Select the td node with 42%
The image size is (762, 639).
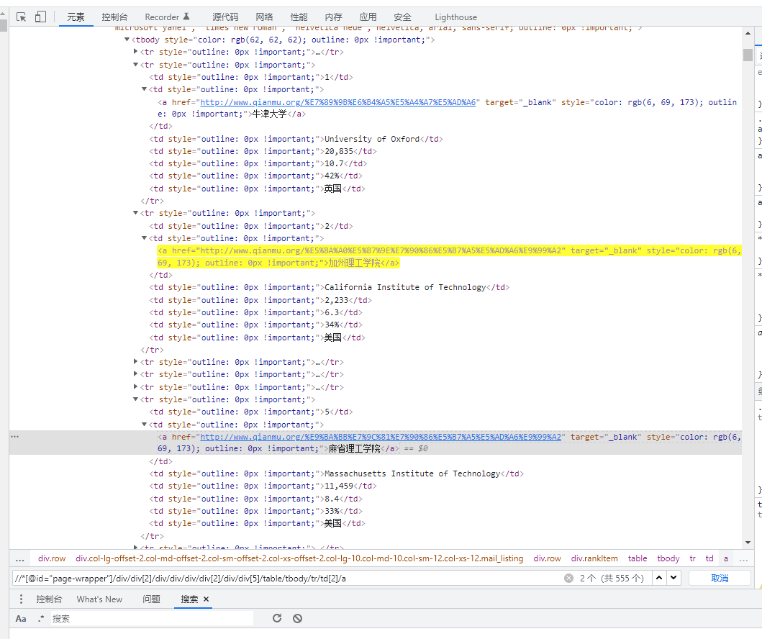256,176
